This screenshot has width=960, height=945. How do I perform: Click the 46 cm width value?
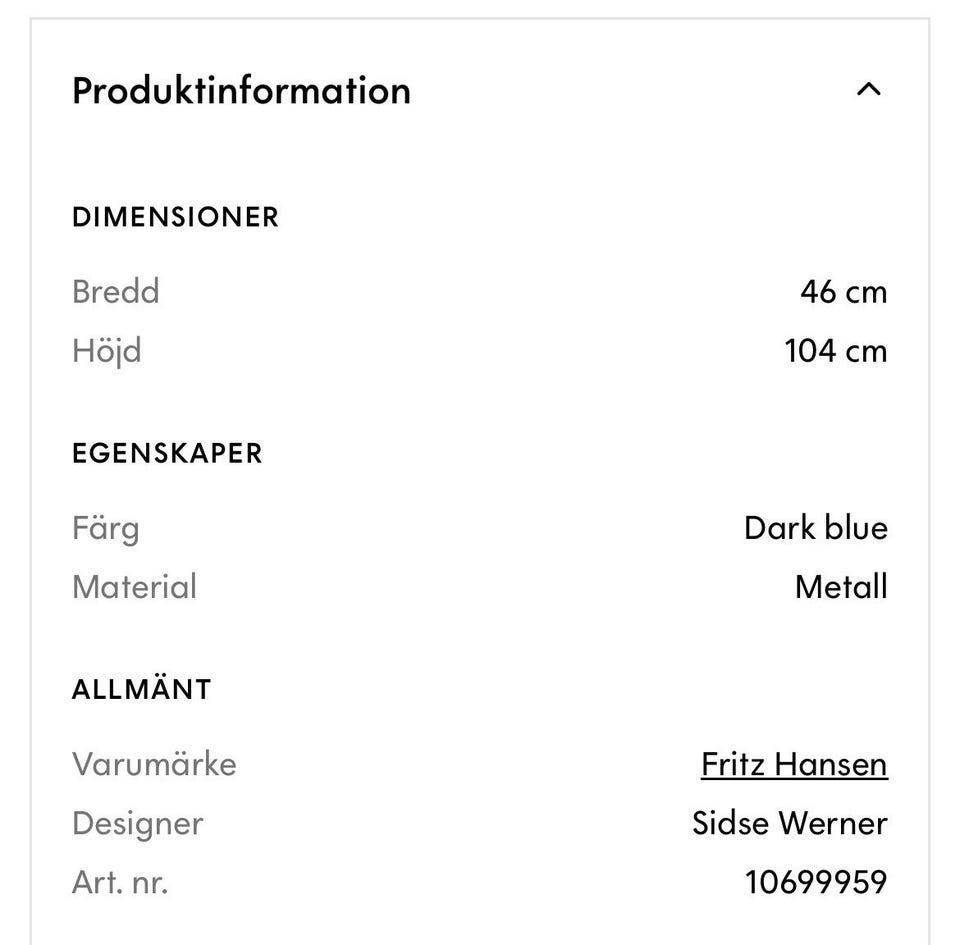843,292
